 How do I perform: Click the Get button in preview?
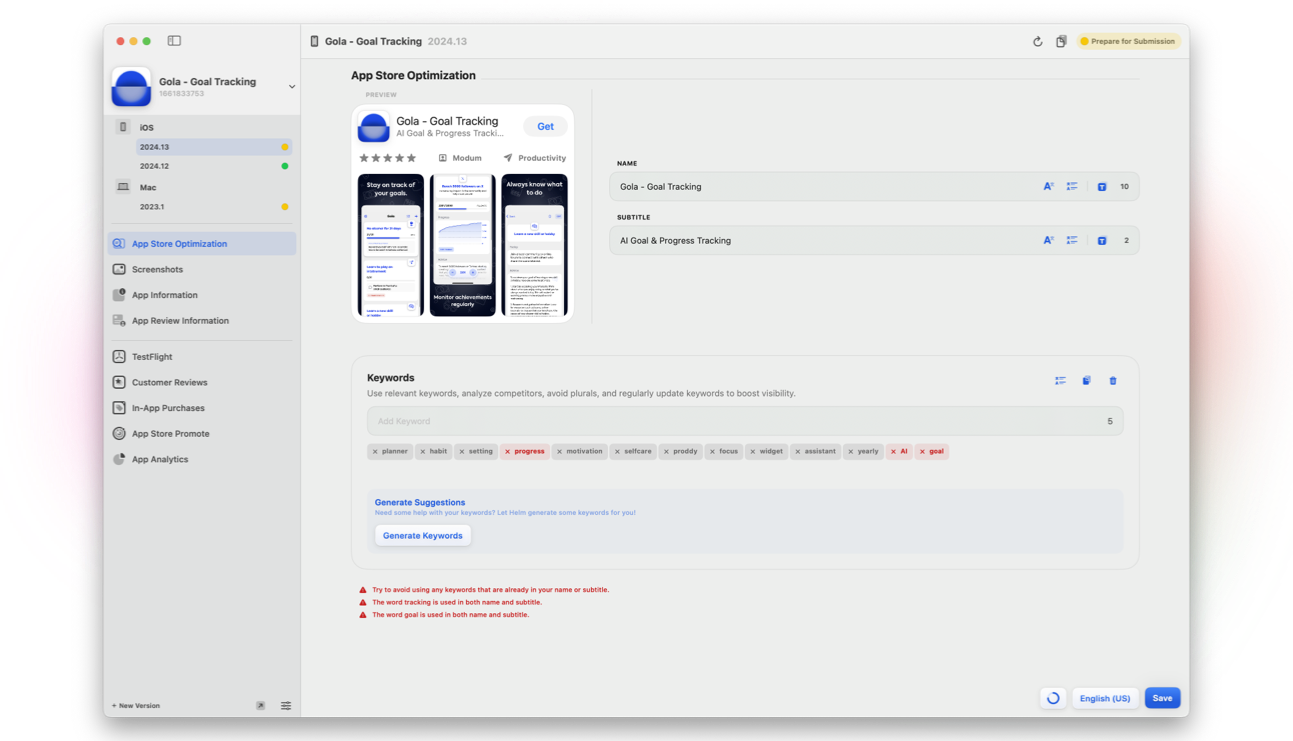click(545, 127)
